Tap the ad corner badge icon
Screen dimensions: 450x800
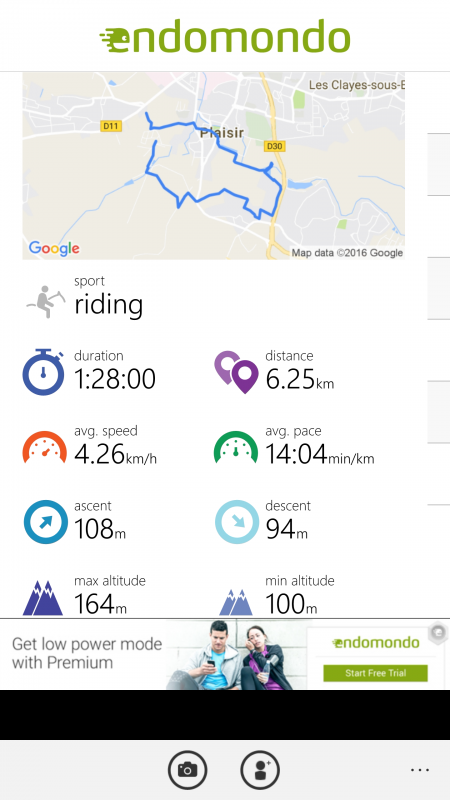pos(438,633)
